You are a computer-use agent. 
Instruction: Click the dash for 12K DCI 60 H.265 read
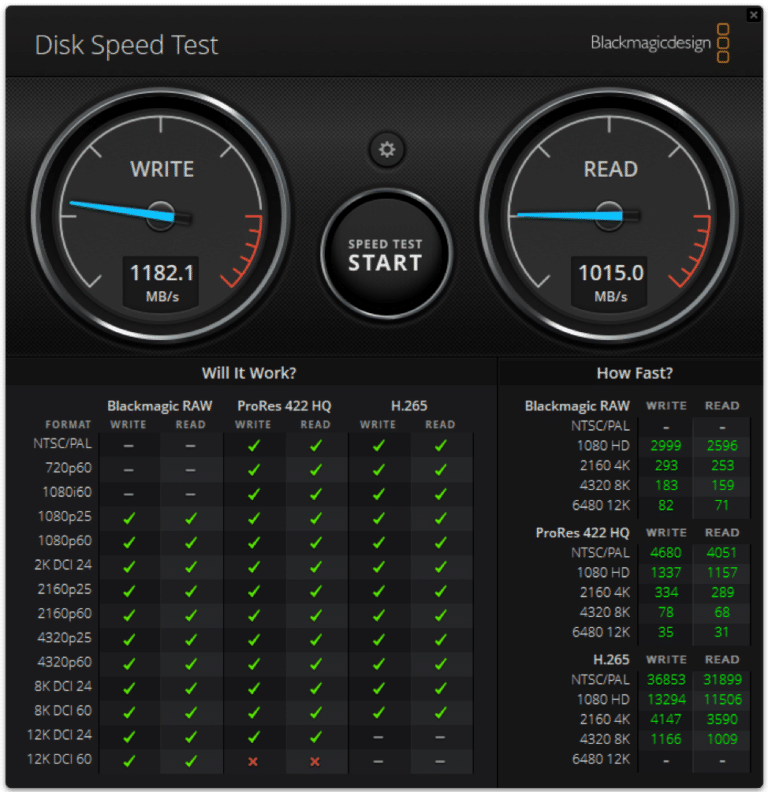(440, 762)
